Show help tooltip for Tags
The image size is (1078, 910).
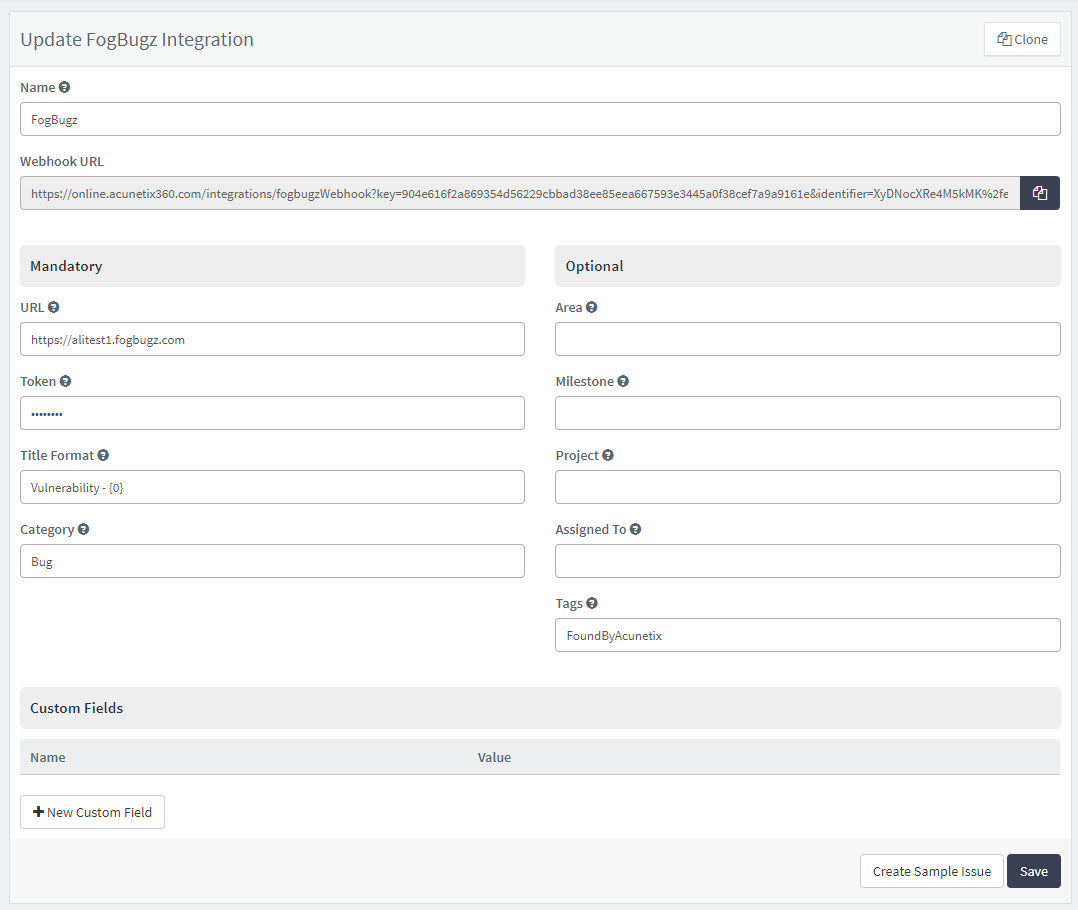tap(592, 603)
